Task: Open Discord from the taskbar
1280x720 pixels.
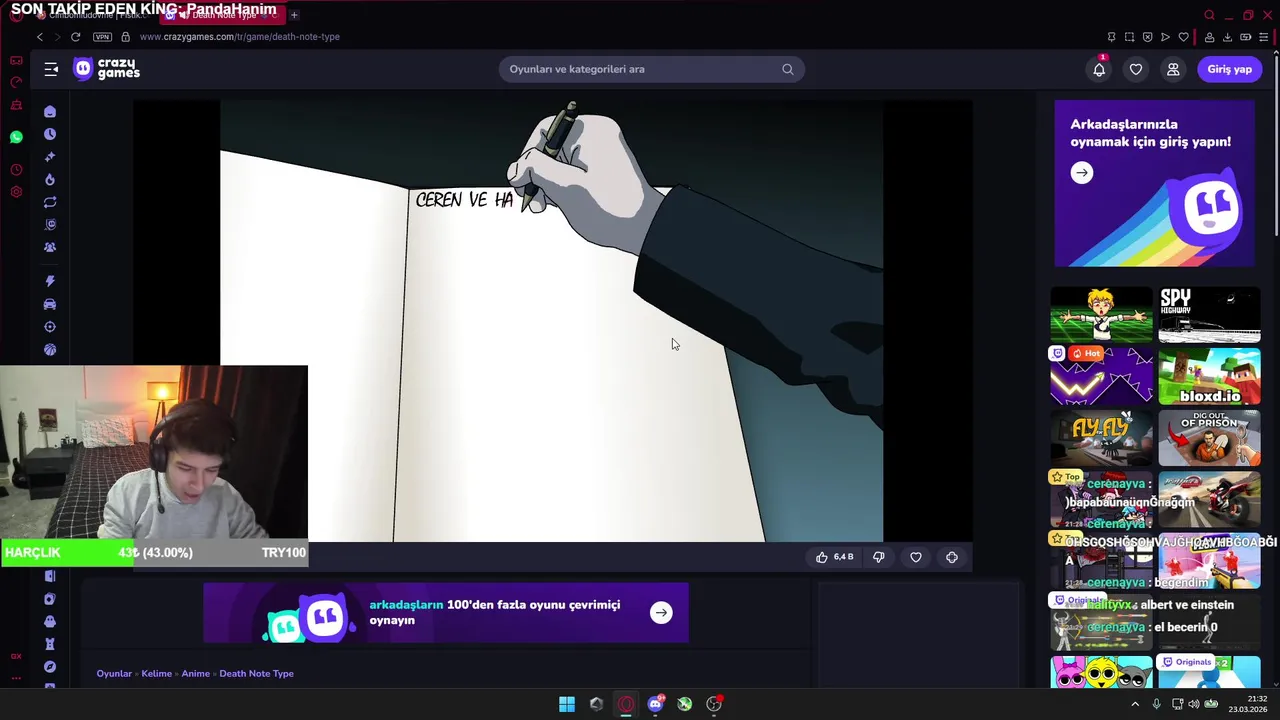Action: coord(655,704)
